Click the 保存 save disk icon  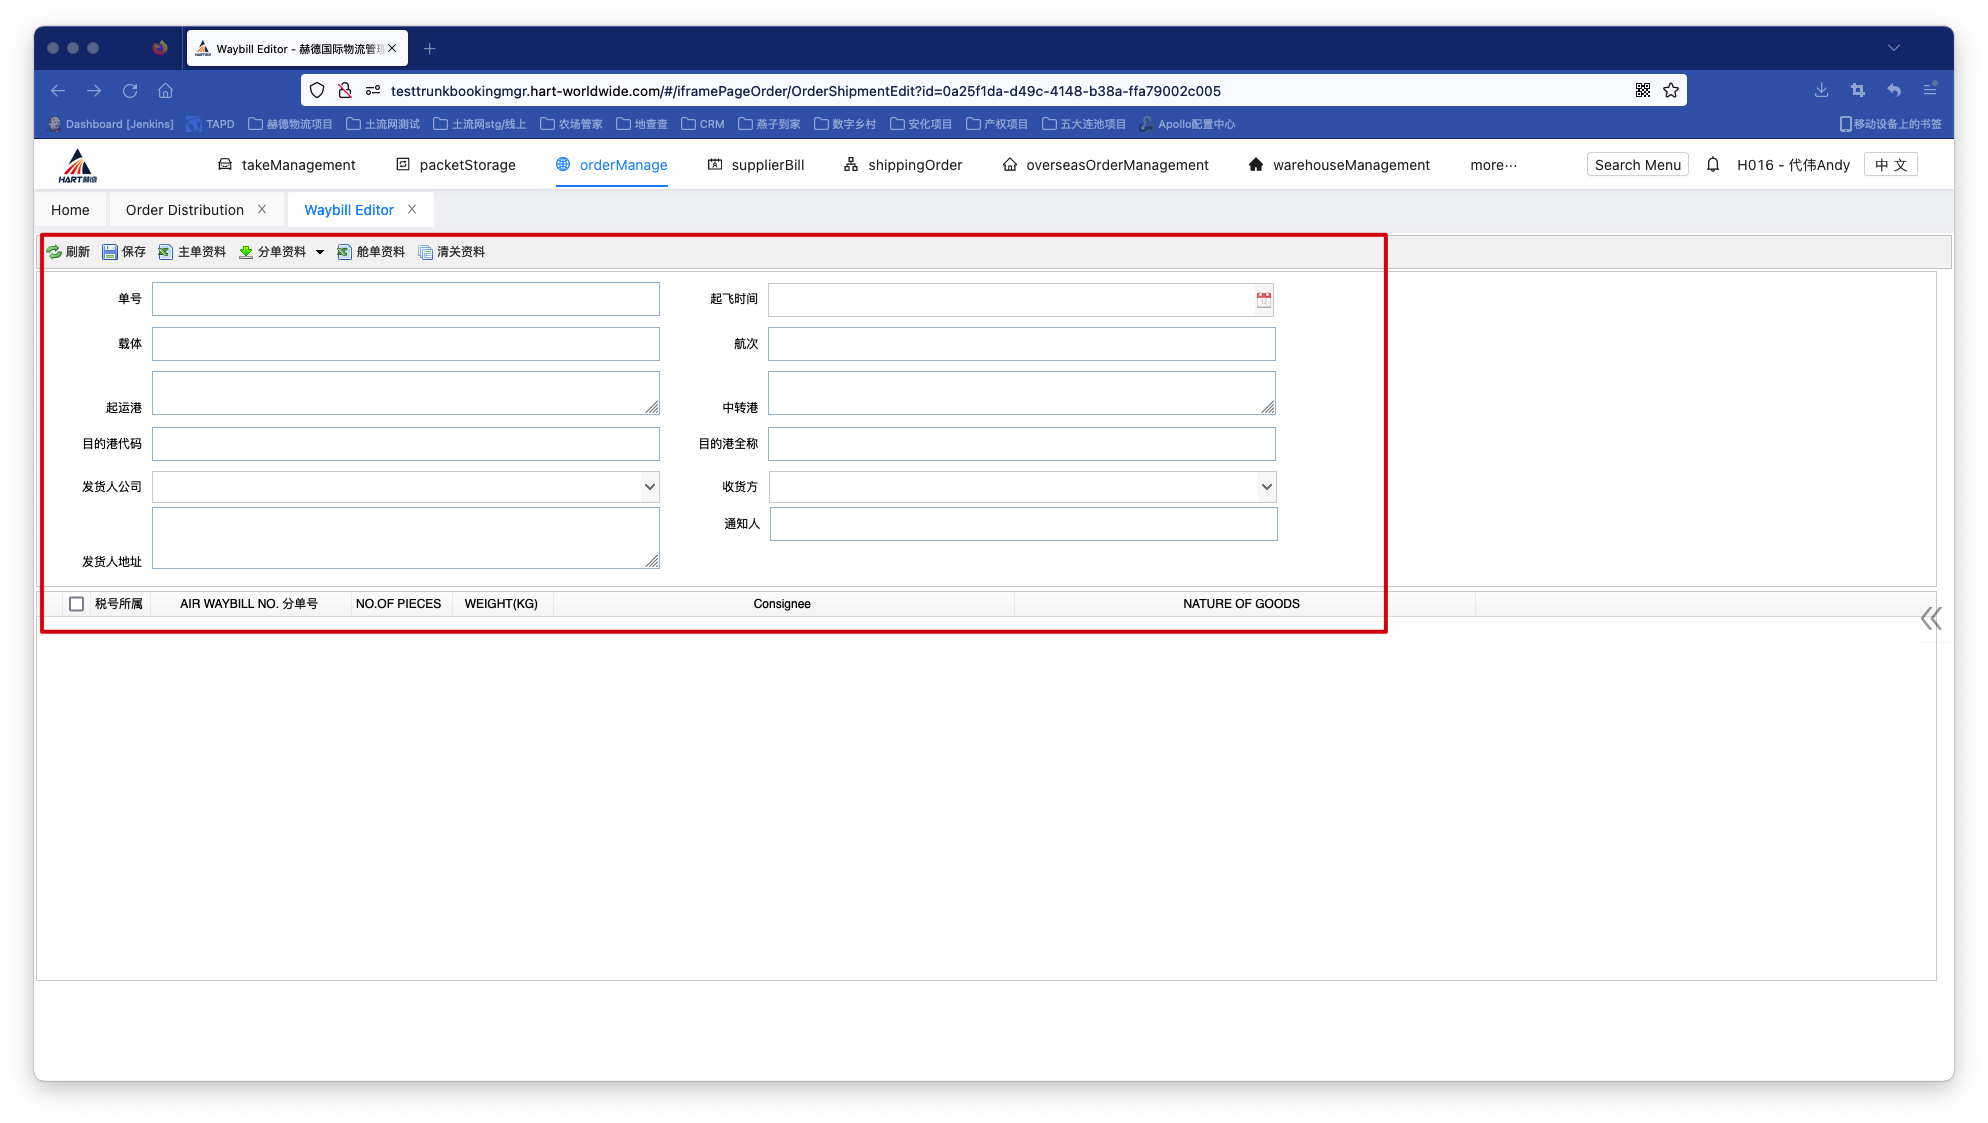click(x=110, y=252)
